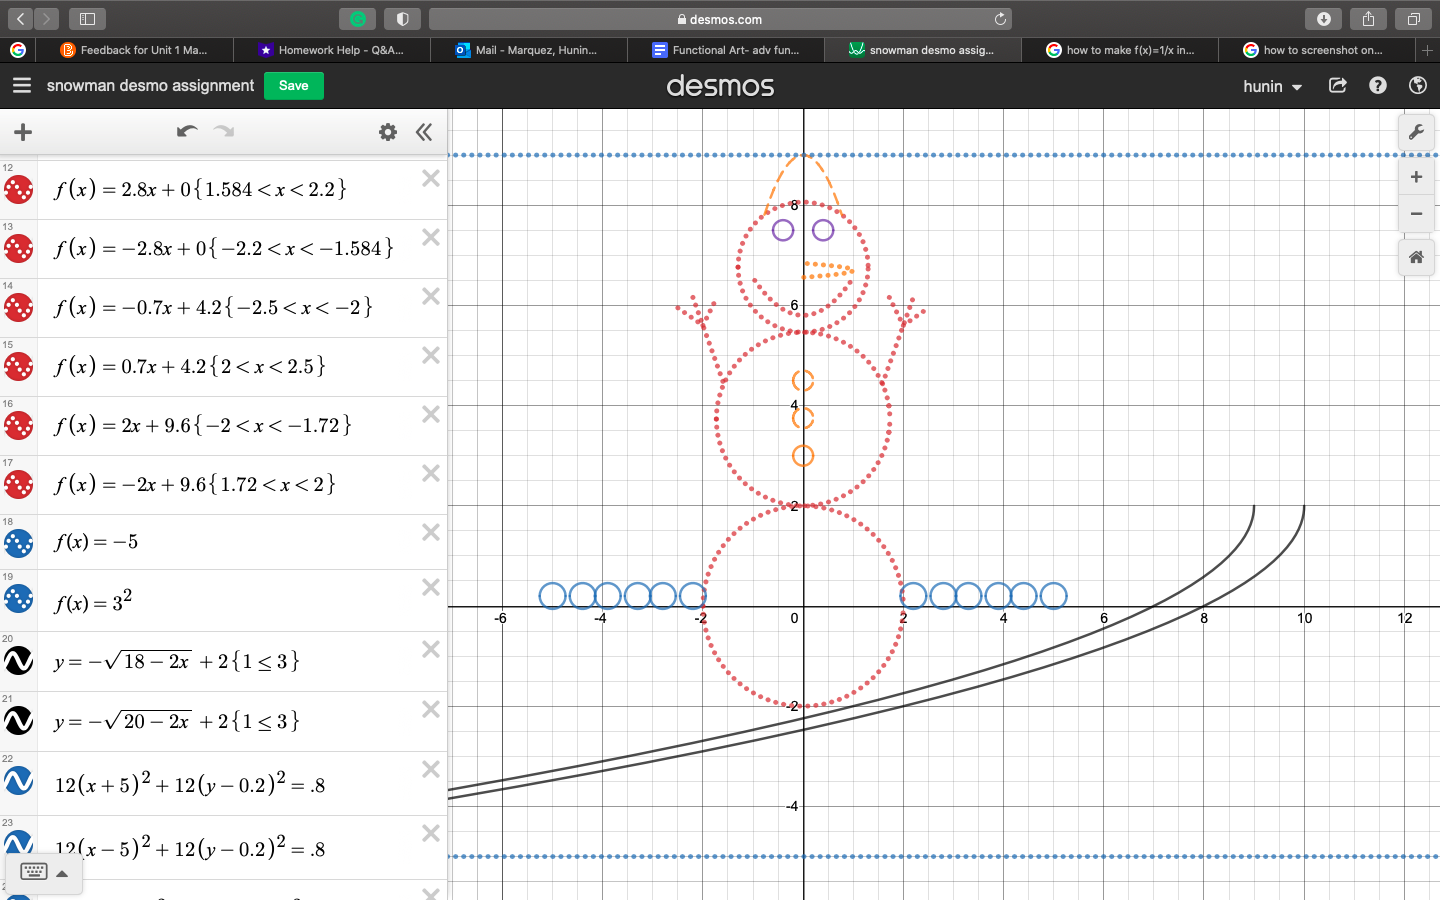The height and width of the screenshot is (900, 1440).
Task: Hide the f(x) = 3² line
Action: 19,599
